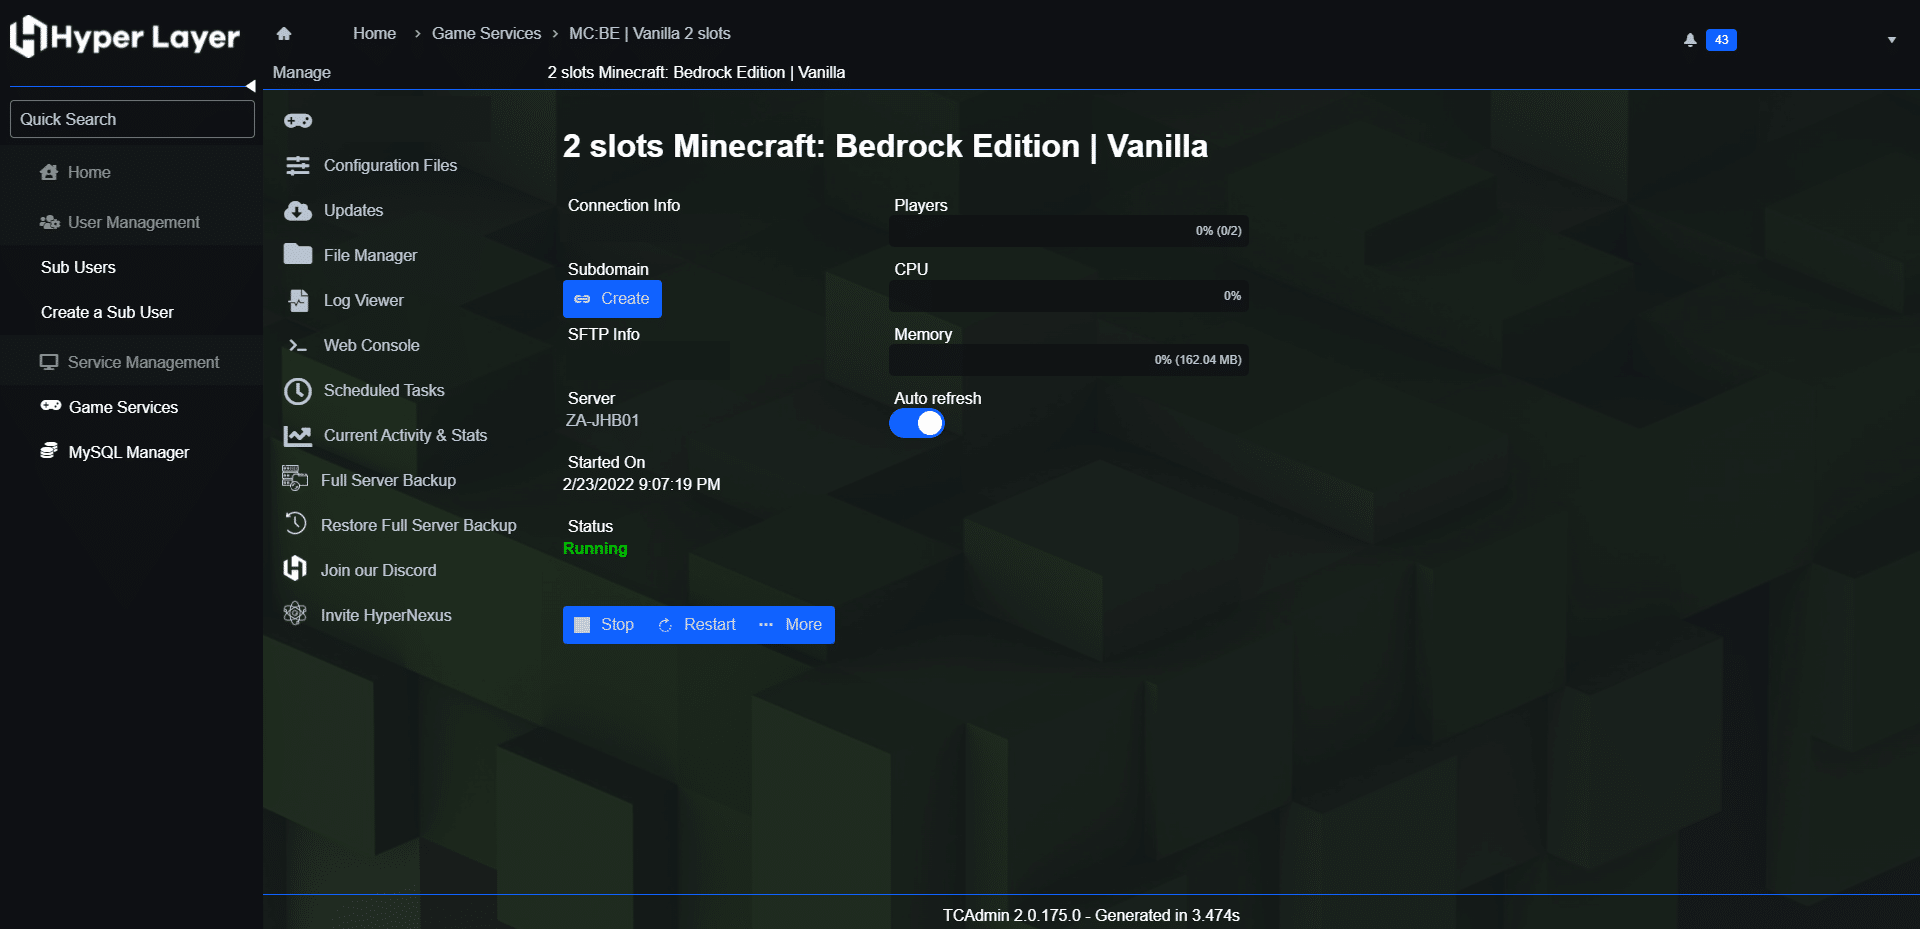Click the Current Activity & Stats chart icon
The height and width of the screenshot is (929, 1920).
[298, 436]
